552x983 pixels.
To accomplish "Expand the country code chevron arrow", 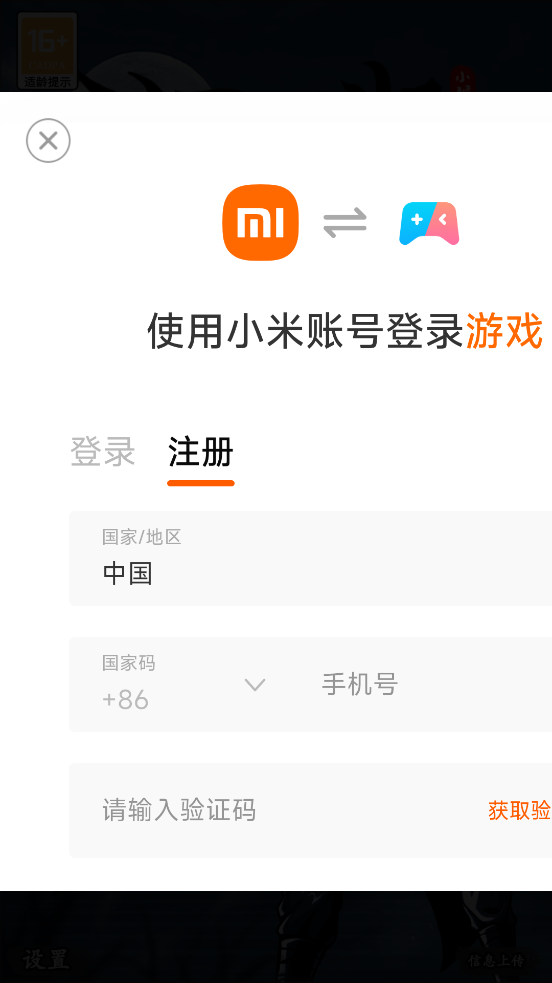I will point(255,685).
